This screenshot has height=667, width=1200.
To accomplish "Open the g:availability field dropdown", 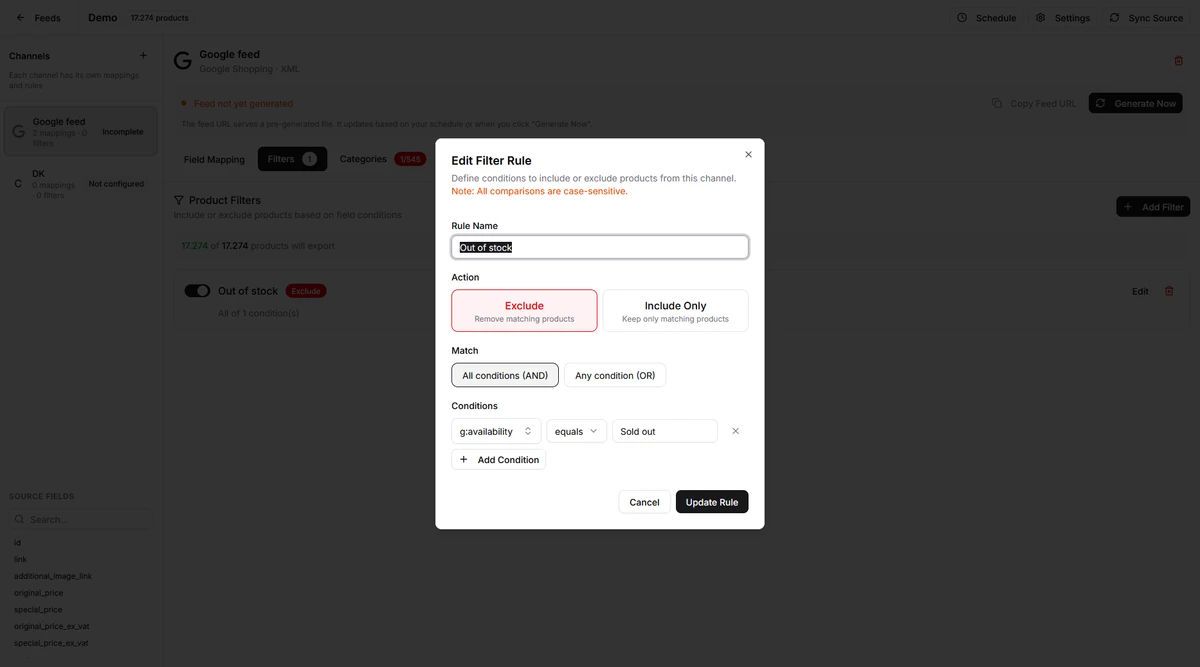I will pos(496,431).
